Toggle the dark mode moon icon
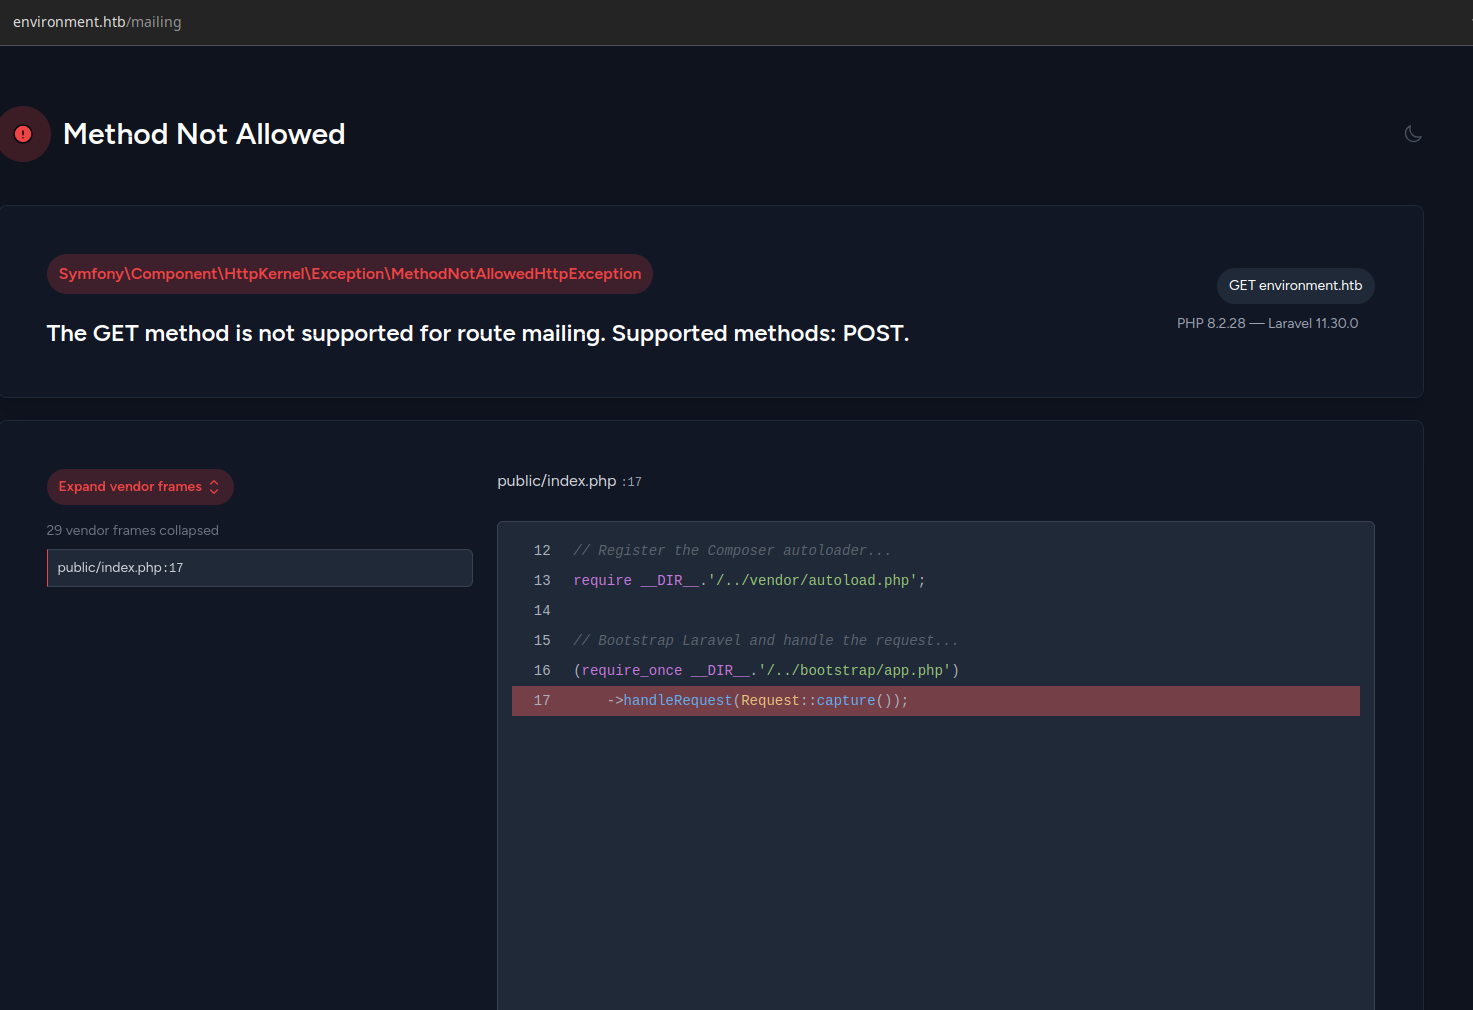This screenshot has height=1010, width=1473. 1413,134
